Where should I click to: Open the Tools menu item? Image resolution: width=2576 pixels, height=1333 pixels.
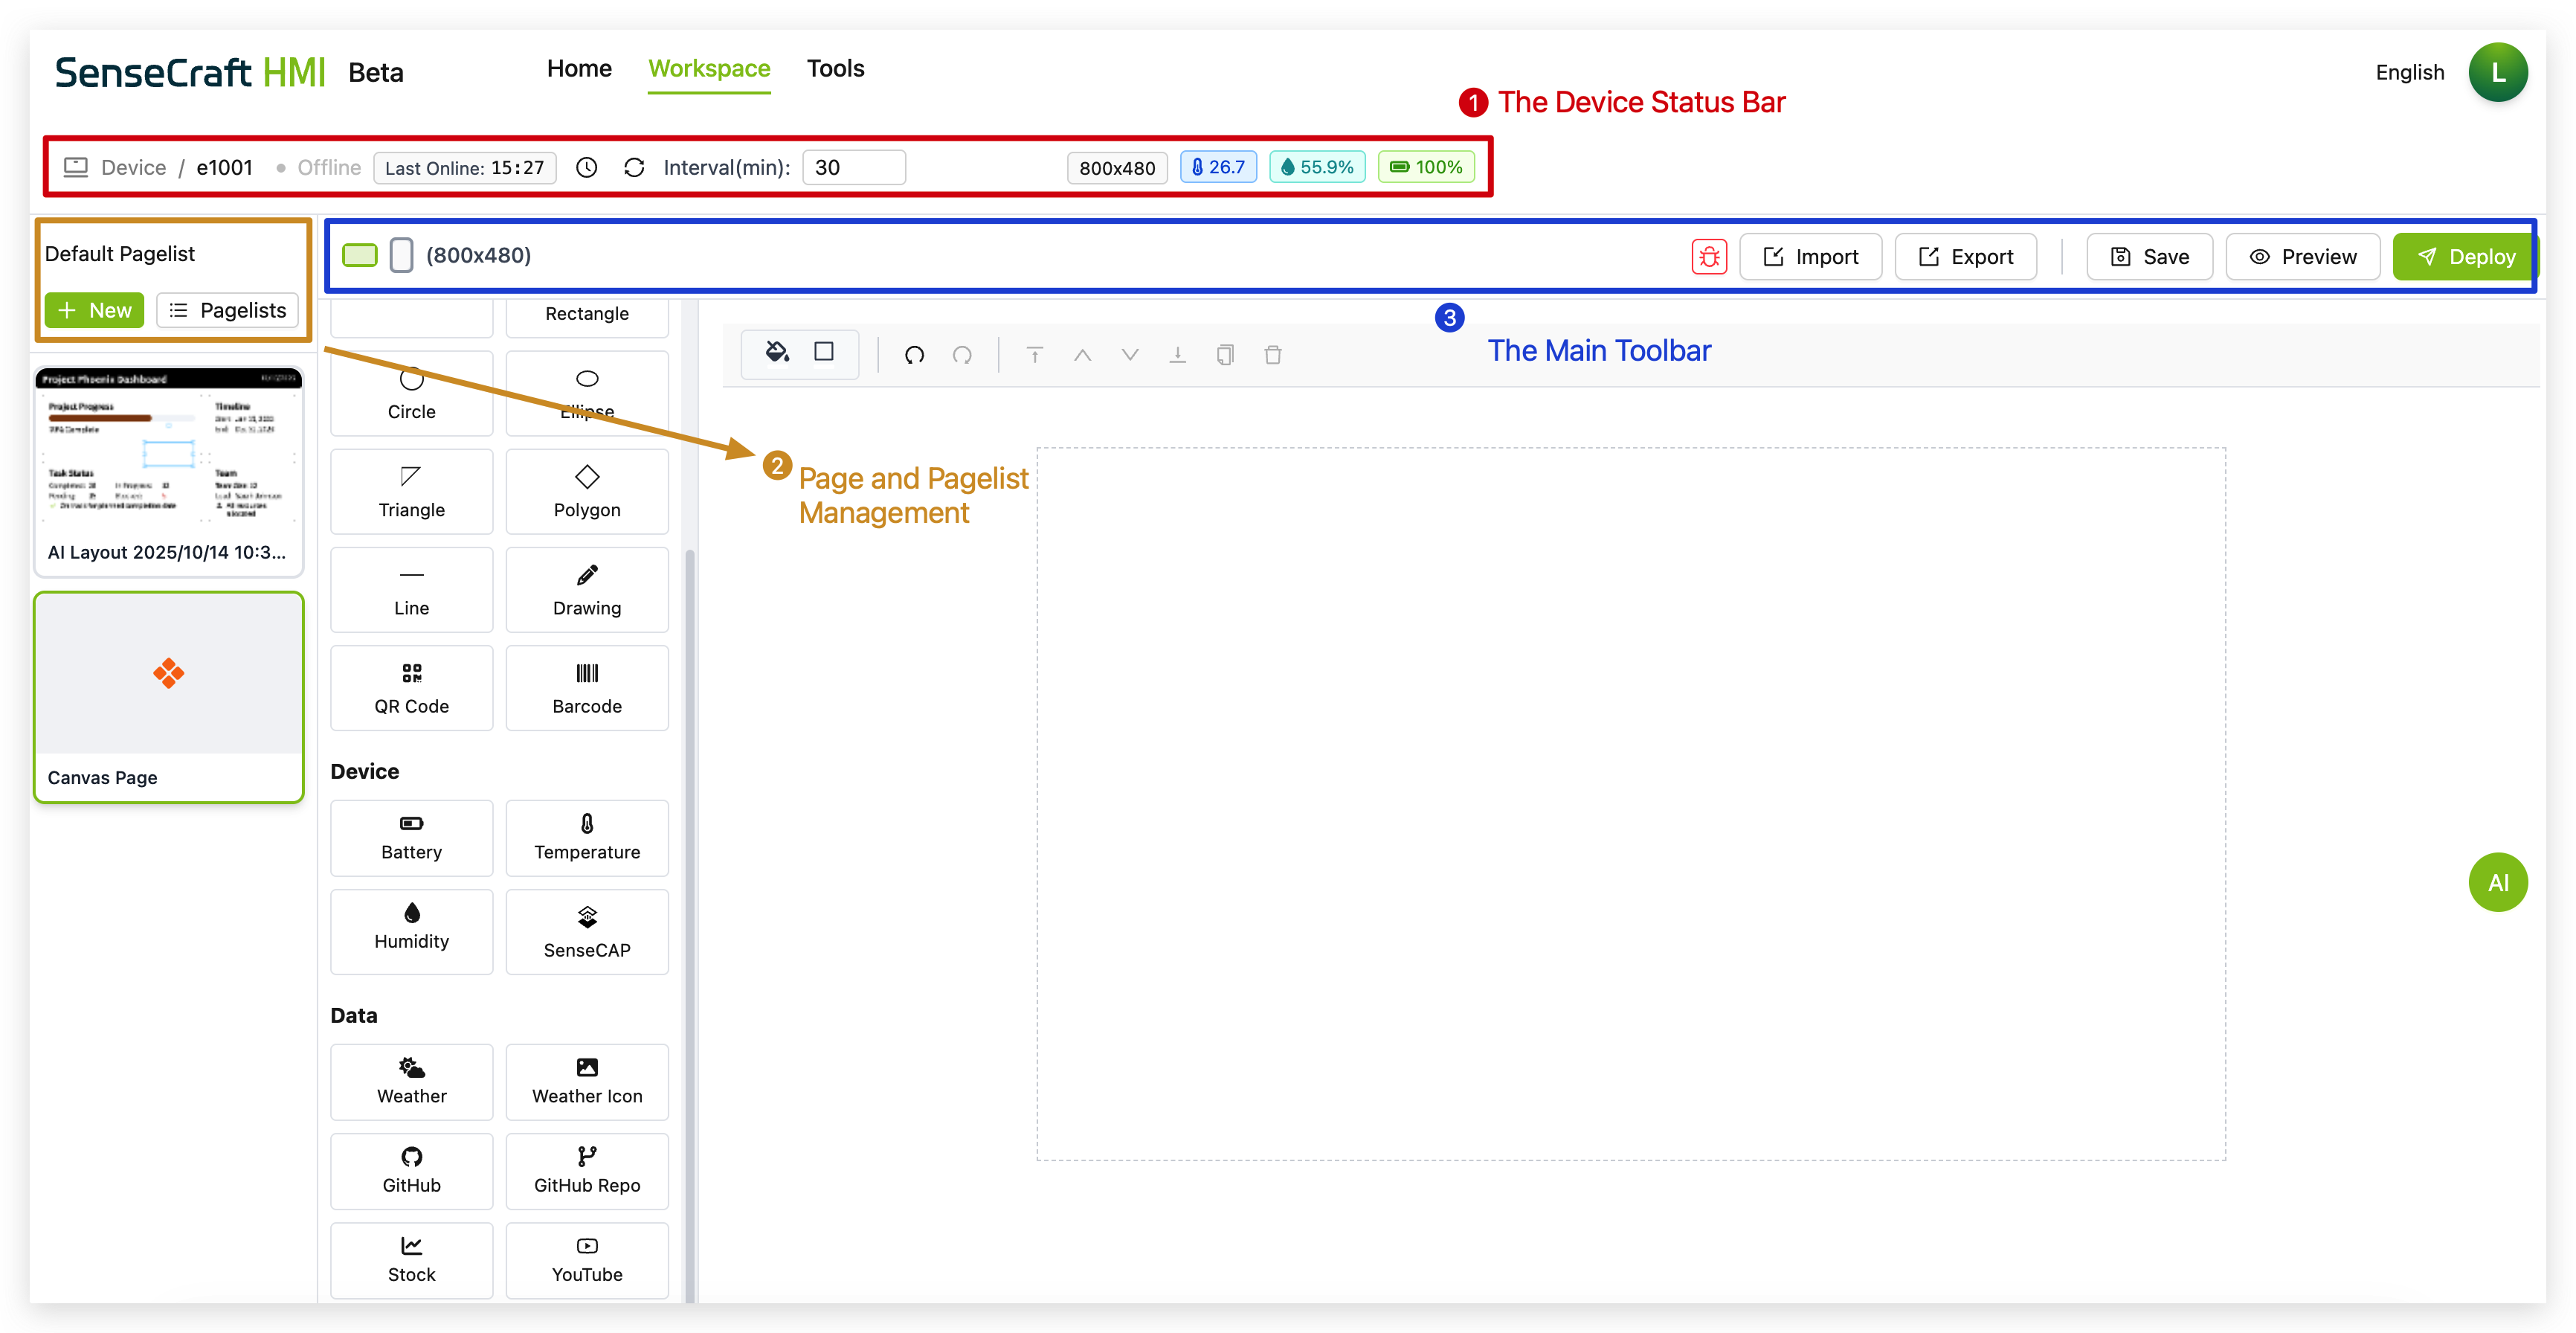pos(835,68)
